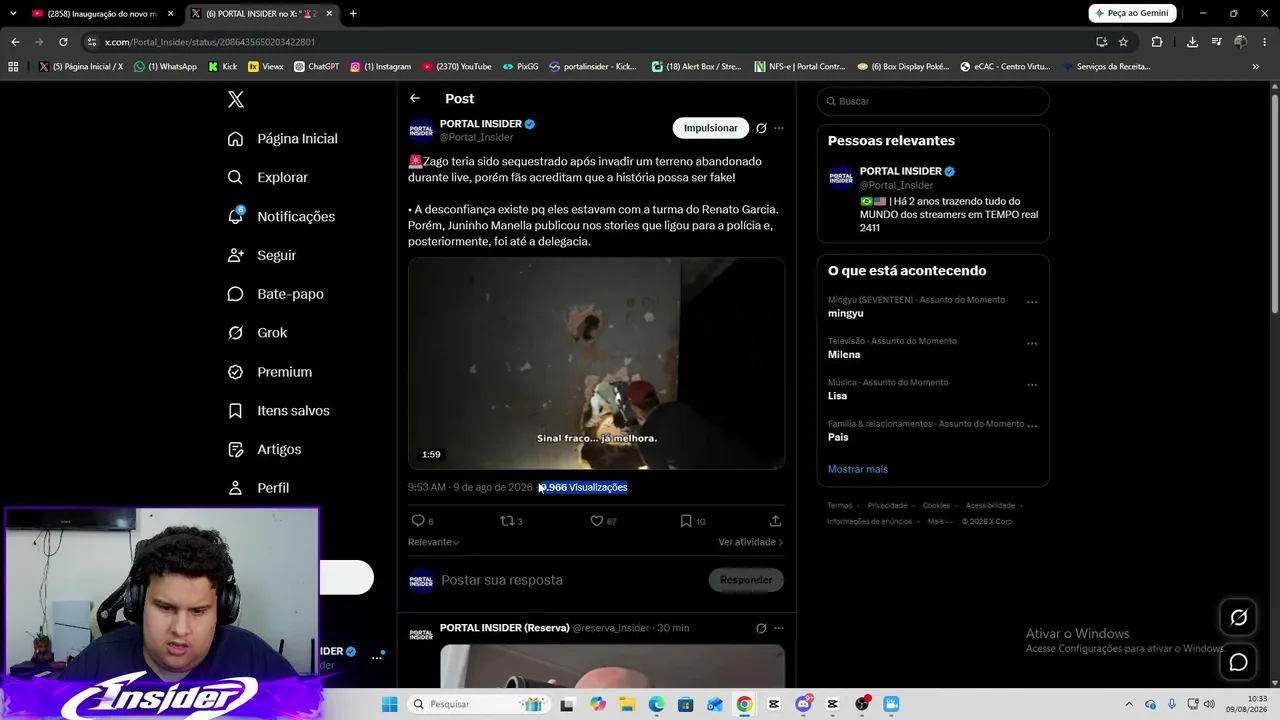
Task: Open Microsoft Edge from the taskbar
Action: click(x=656, y=704)
